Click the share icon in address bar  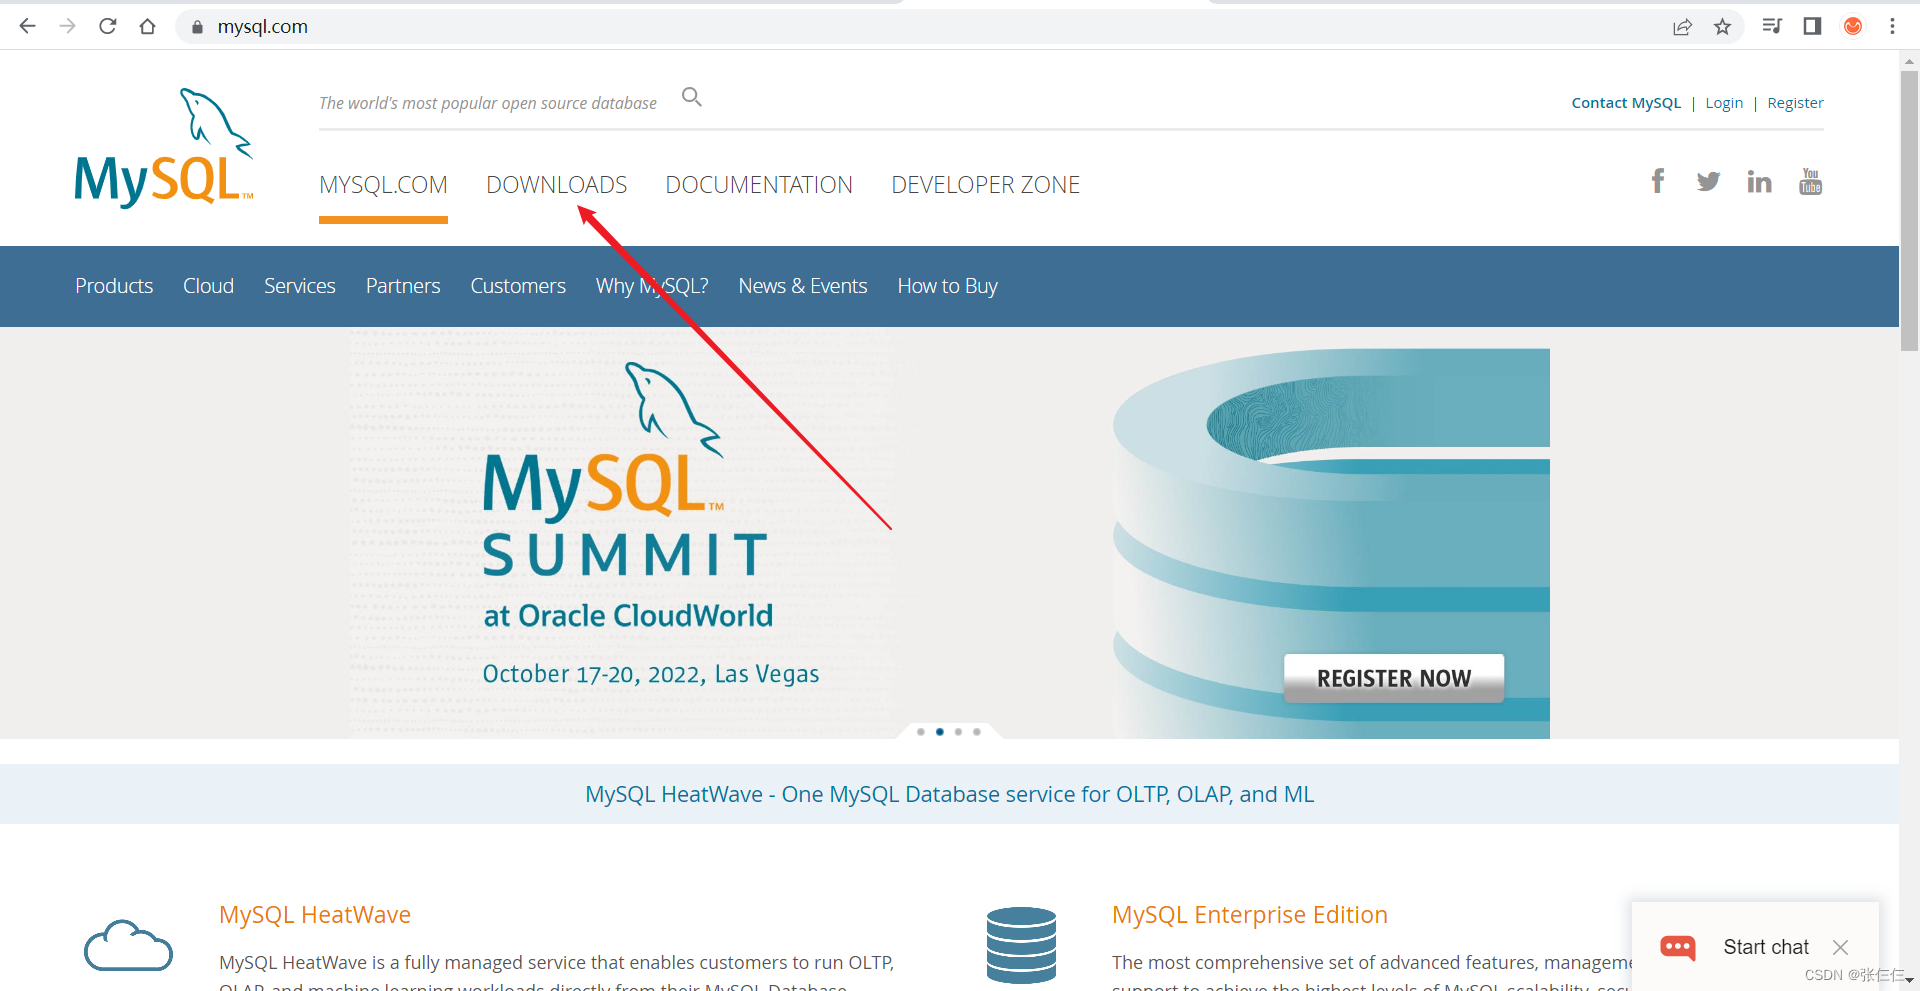[1683, 26]
